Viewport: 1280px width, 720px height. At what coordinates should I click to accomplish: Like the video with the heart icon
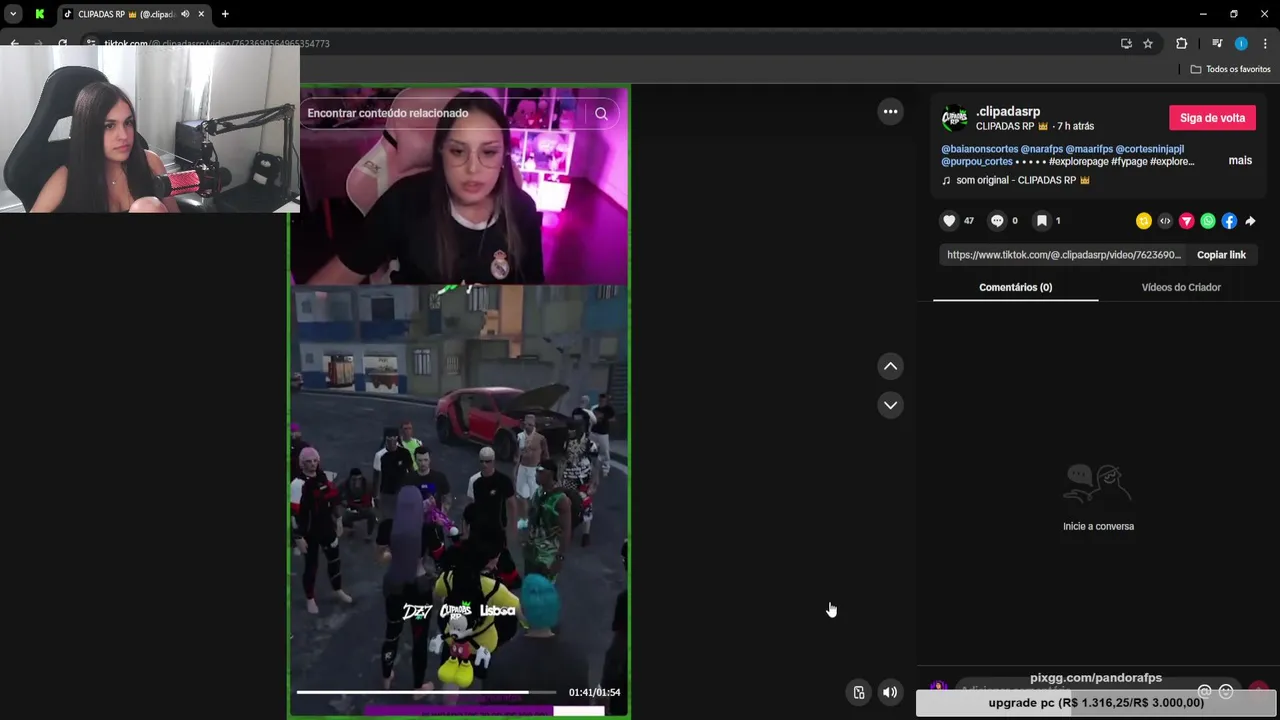pyautogui.click(x=949, y=221)
